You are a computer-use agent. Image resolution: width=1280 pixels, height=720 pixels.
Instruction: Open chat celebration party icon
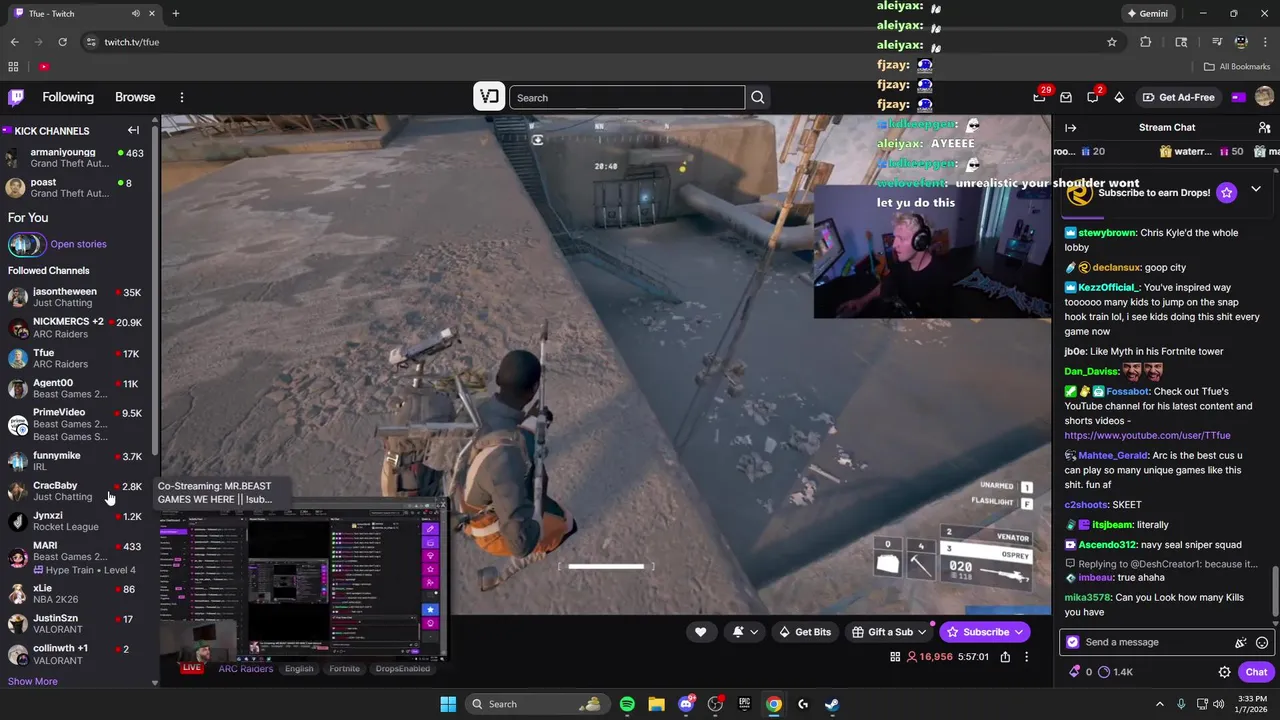[x=1240, y=642]
